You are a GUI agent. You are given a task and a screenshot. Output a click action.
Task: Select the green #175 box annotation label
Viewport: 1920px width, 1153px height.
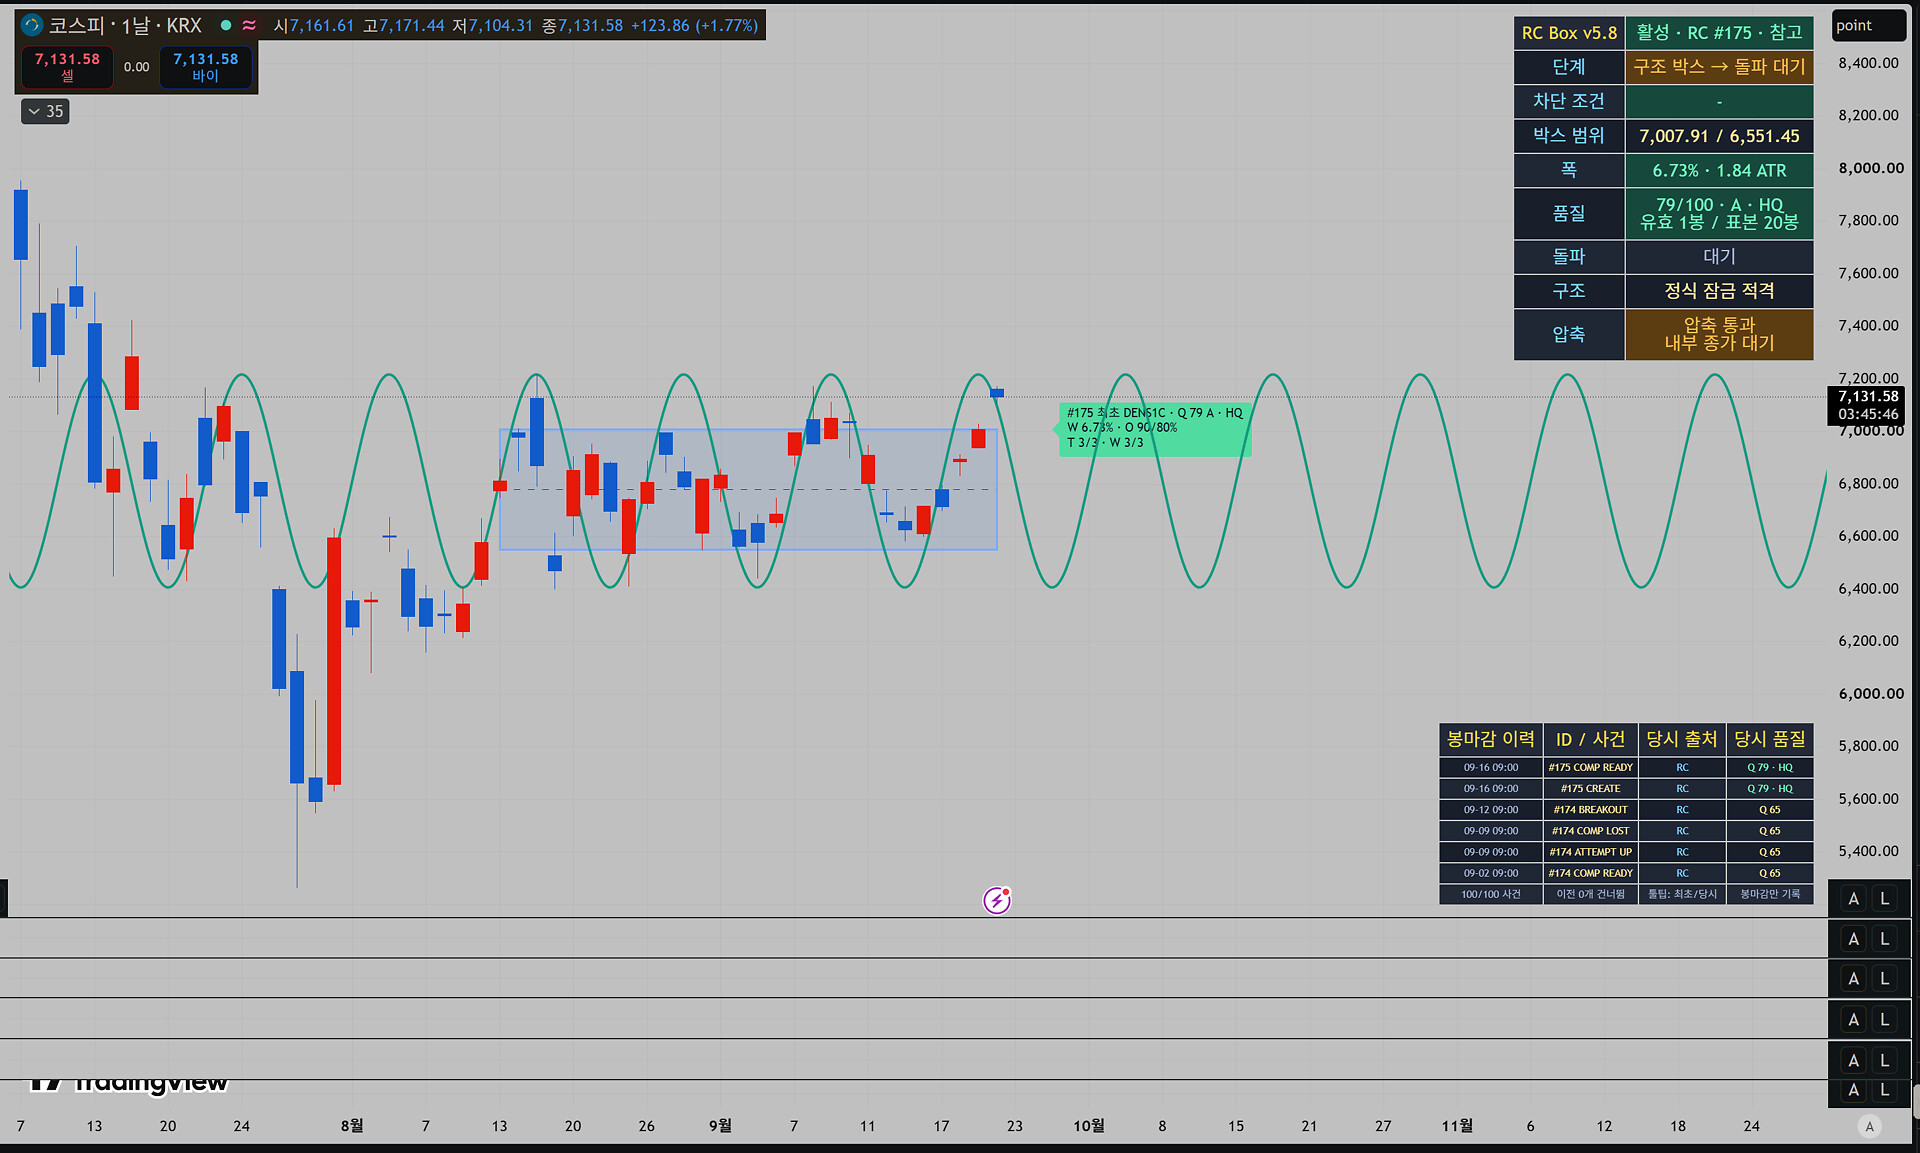click(1154, 428)
